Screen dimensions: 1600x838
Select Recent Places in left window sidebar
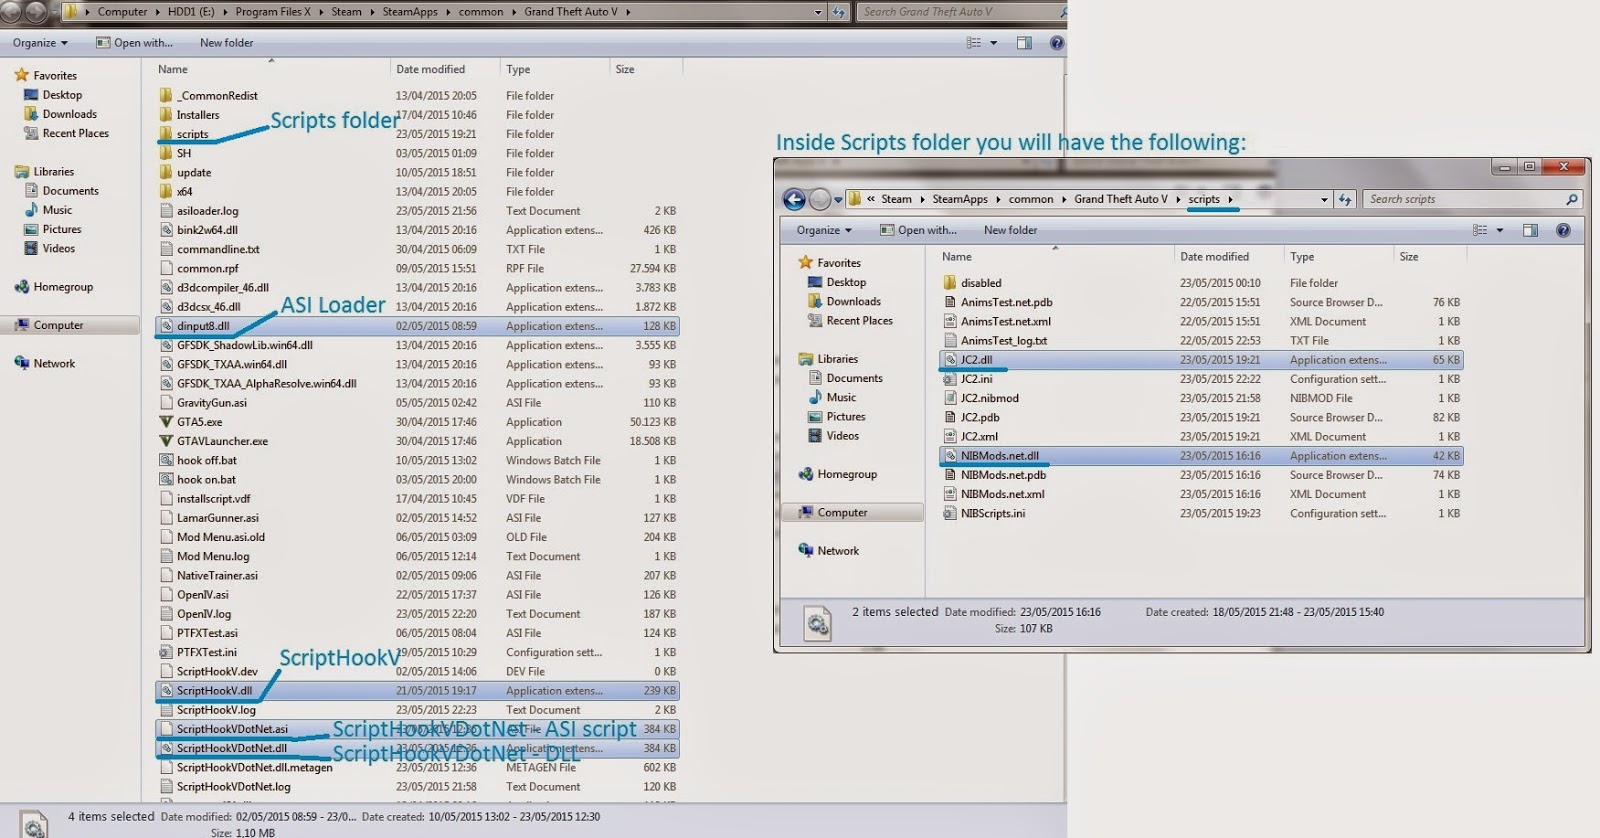point(76,133)
